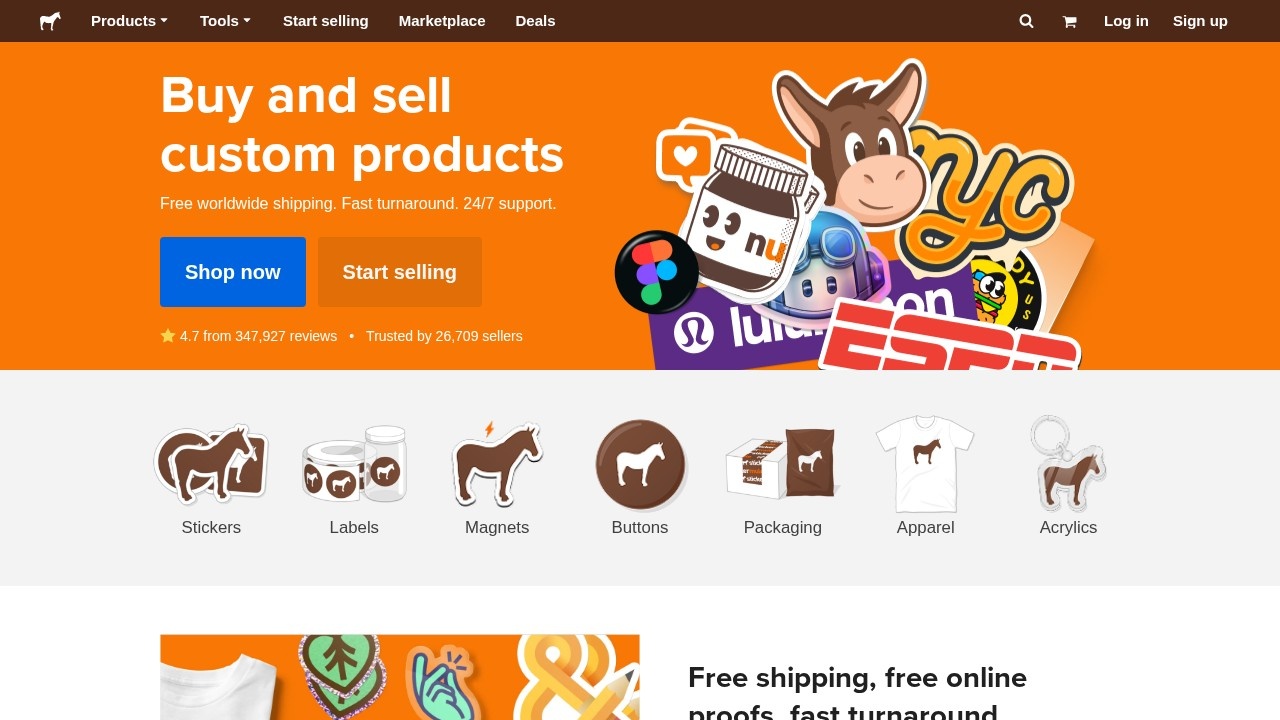This screenshot has height=720, width=1280.
Task: Open the t-shirt and stickers promo image
Action: (x=400, y=677)
